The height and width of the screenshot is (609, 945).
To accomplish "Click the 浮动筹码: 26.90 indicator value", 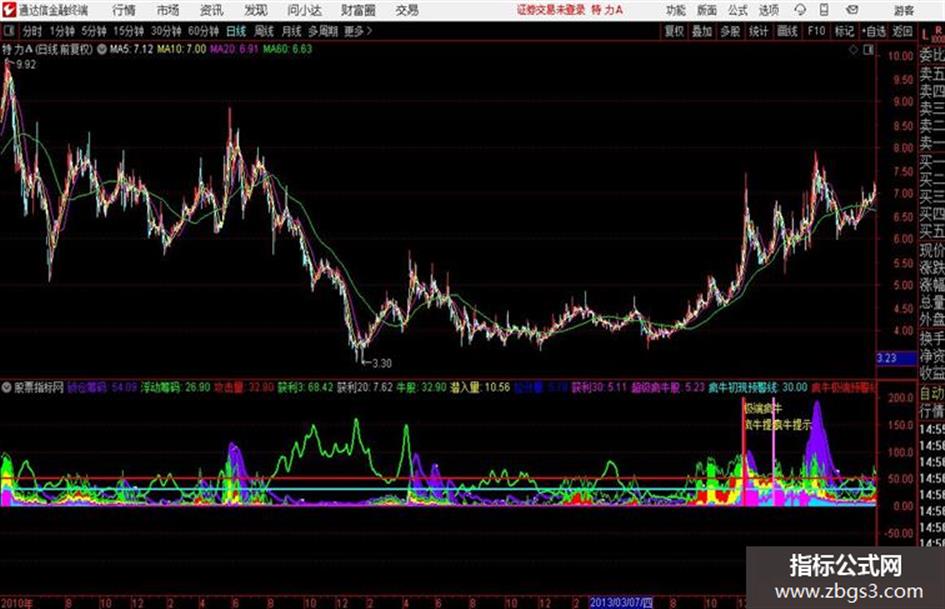I will click(175, 387).
